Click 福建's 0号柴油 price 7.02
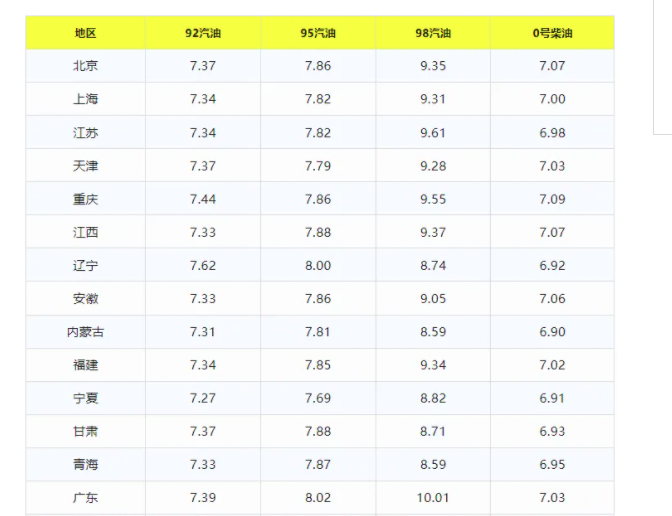The width and height of the screenshot is (672, 516). (x=552, y=365)
